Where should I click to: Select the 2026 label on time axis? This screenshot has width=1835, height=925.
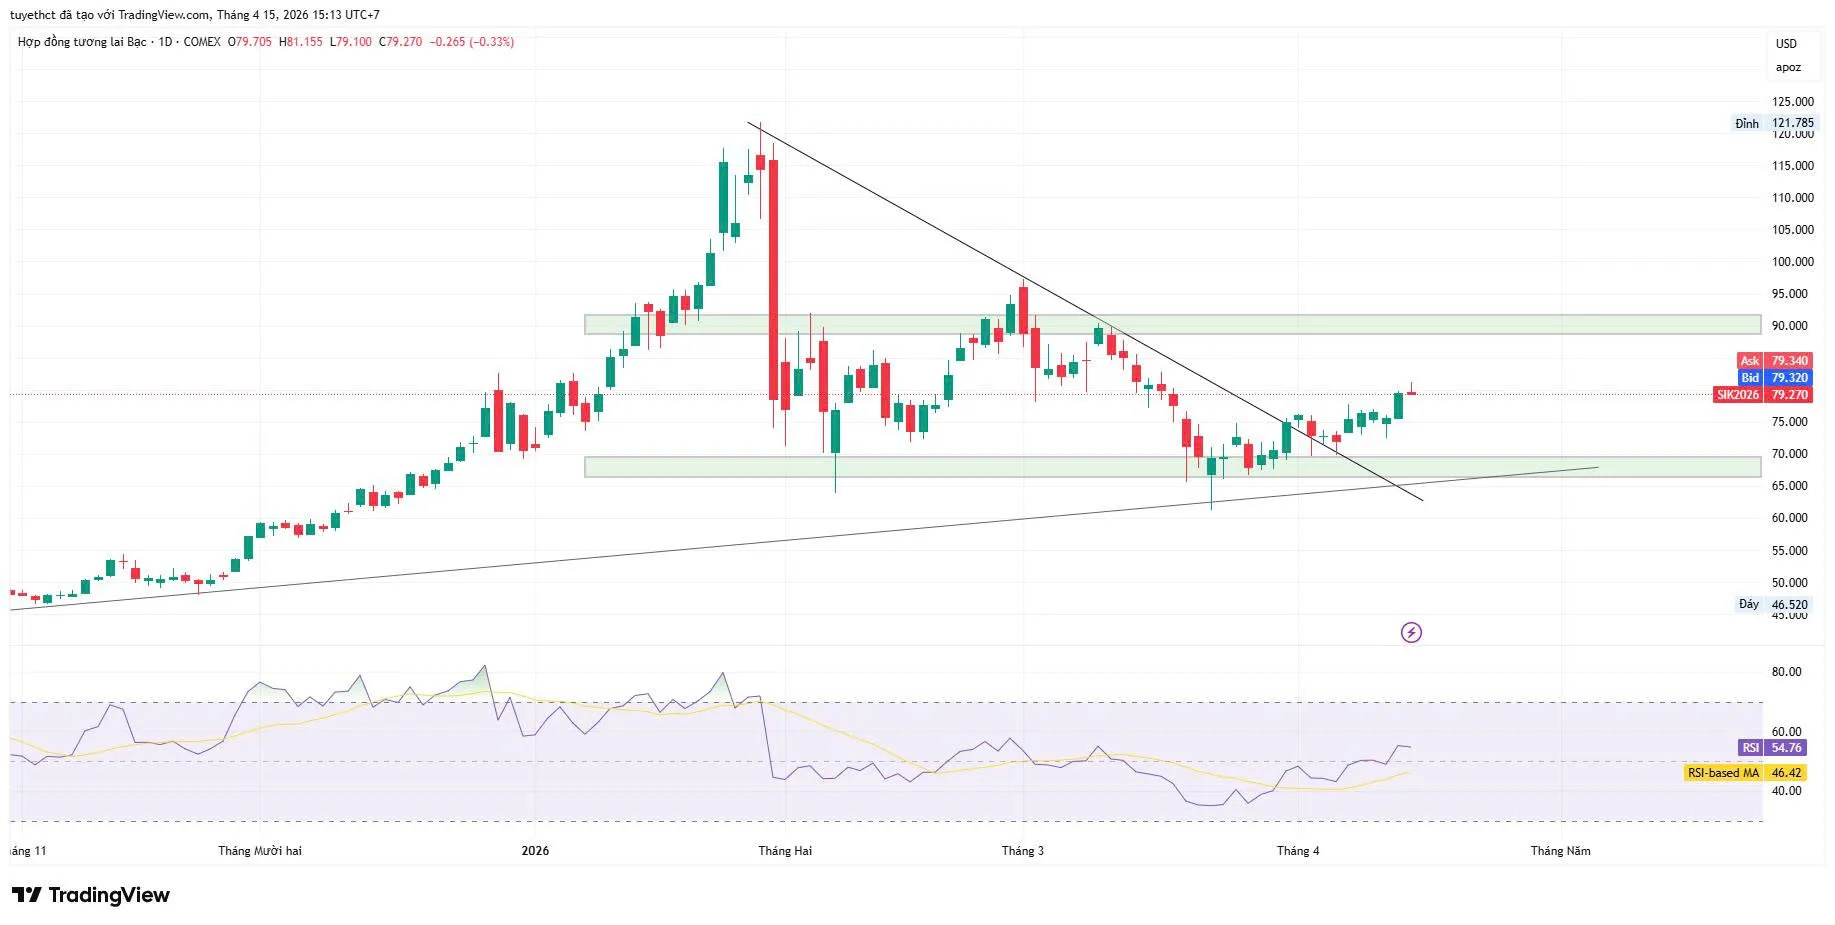point(534,852)
